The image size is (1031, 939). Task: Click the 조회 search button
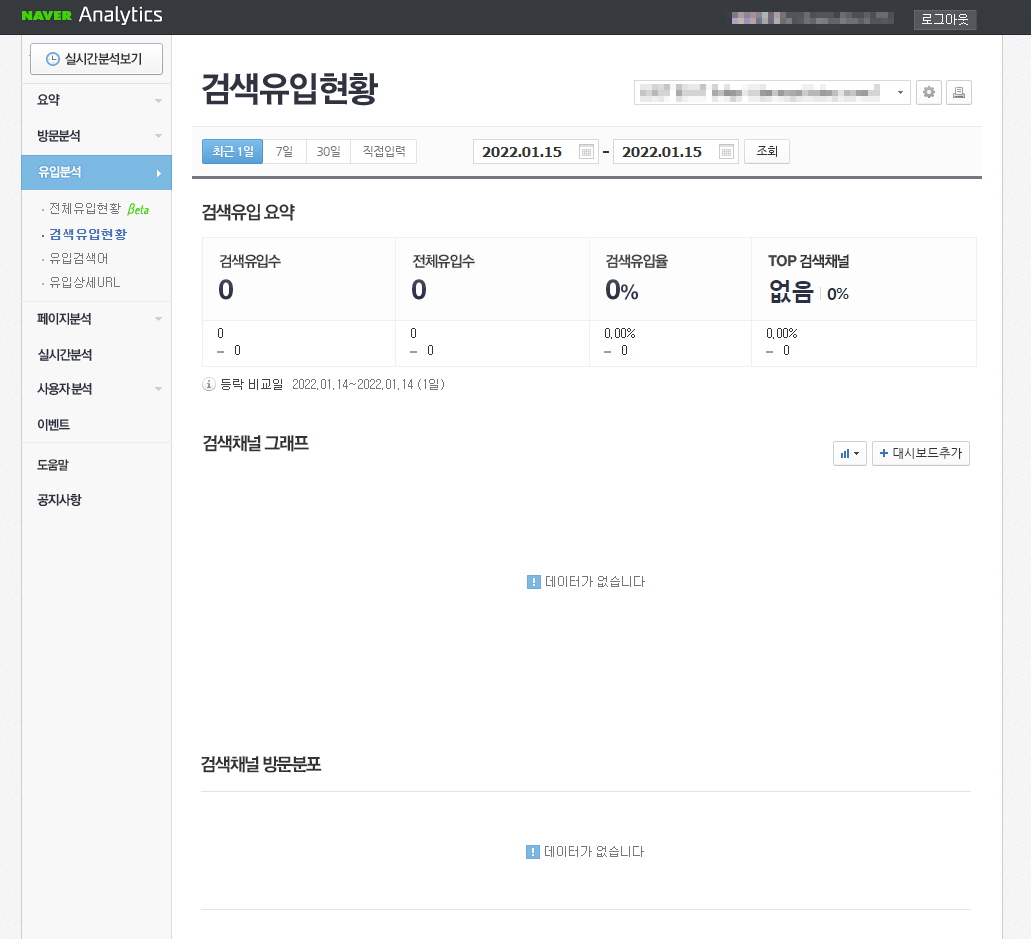click(766, 151)
